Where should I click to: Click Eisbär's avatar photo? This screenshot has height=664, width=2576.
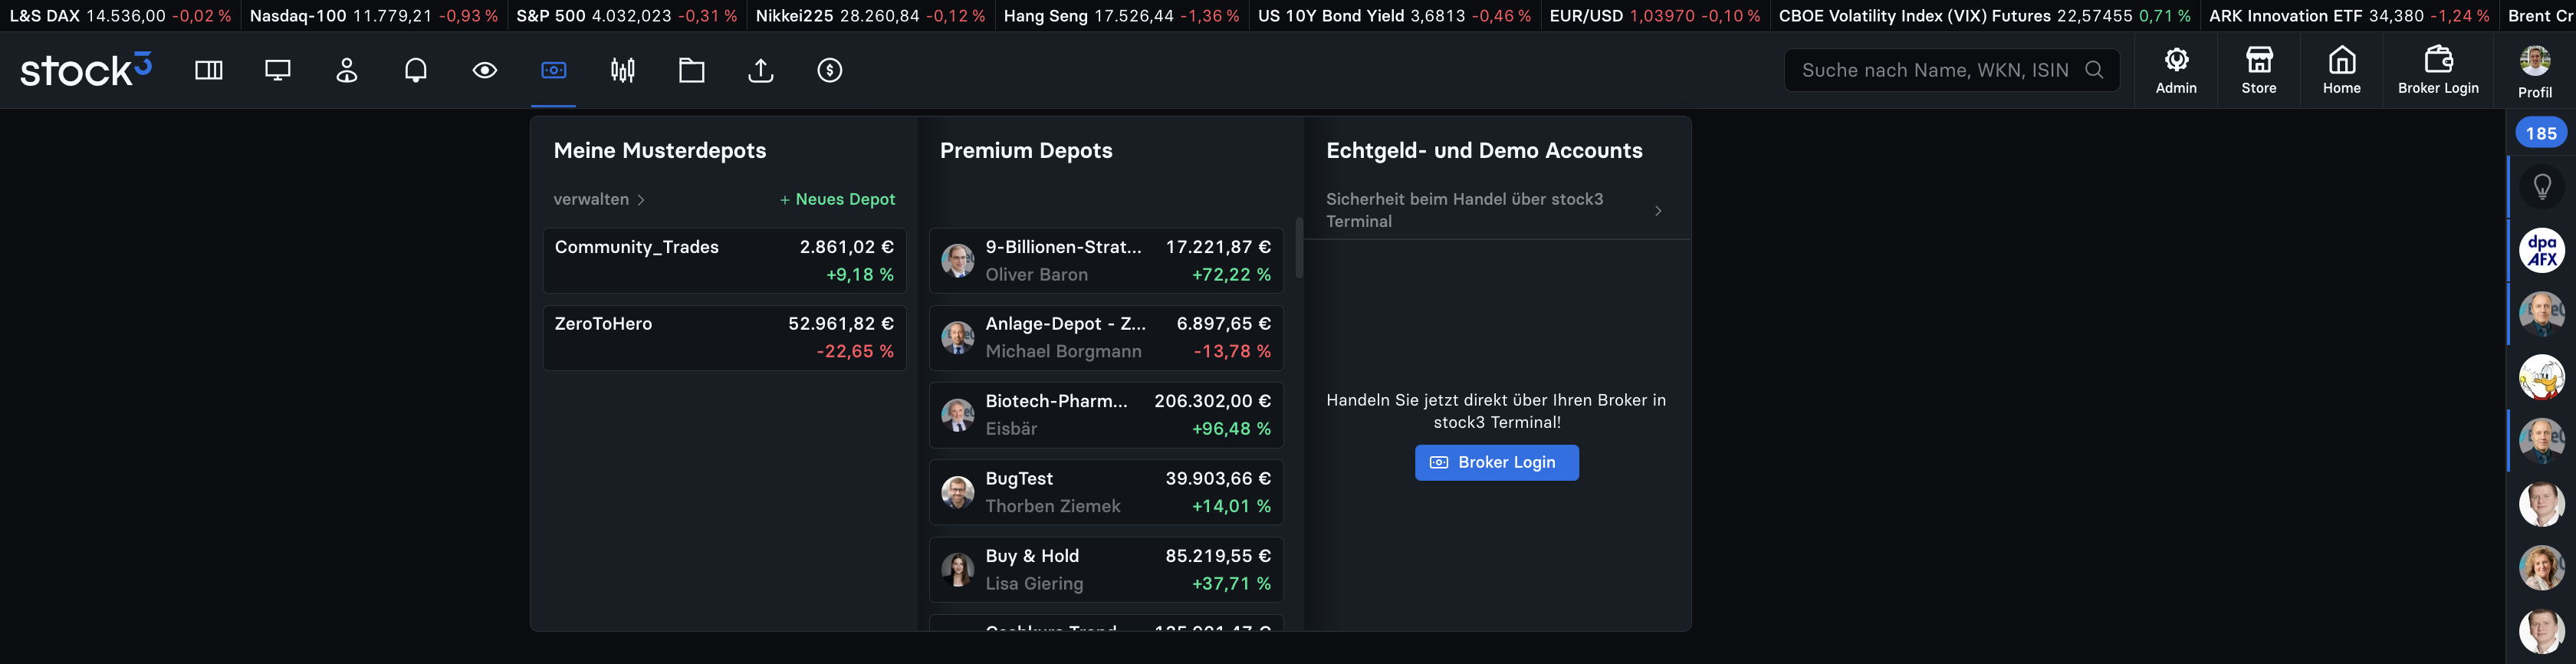[x=957, y=415]
